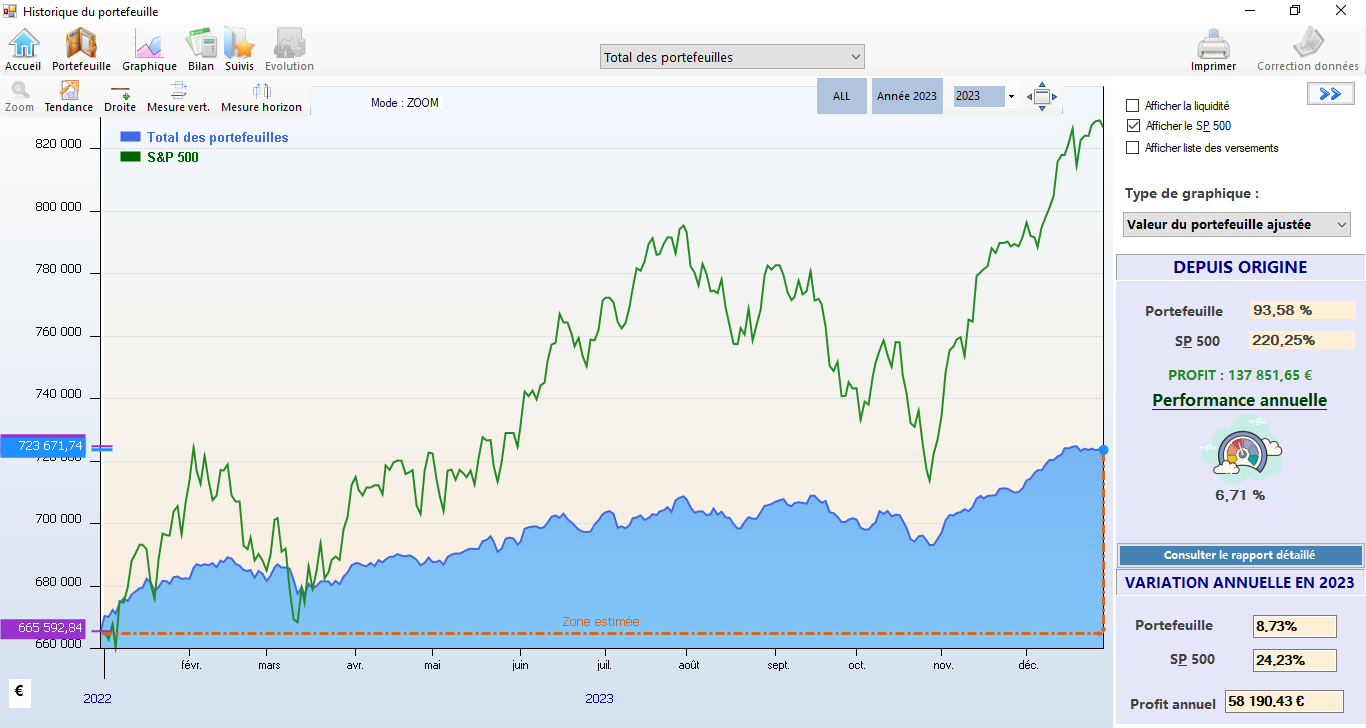Click the blue Total des portefeuilles legend swatch
This screenshot has width=1366, height=728.
tap(130, 137)
